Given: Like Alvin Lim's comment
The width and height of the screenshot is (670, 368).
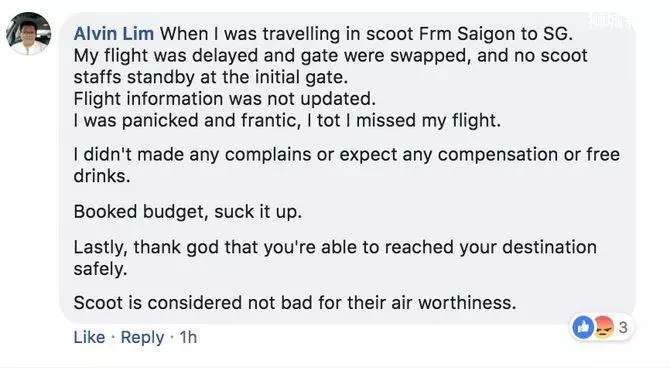Looking at the screenshot, I should [x=89, y=337].
